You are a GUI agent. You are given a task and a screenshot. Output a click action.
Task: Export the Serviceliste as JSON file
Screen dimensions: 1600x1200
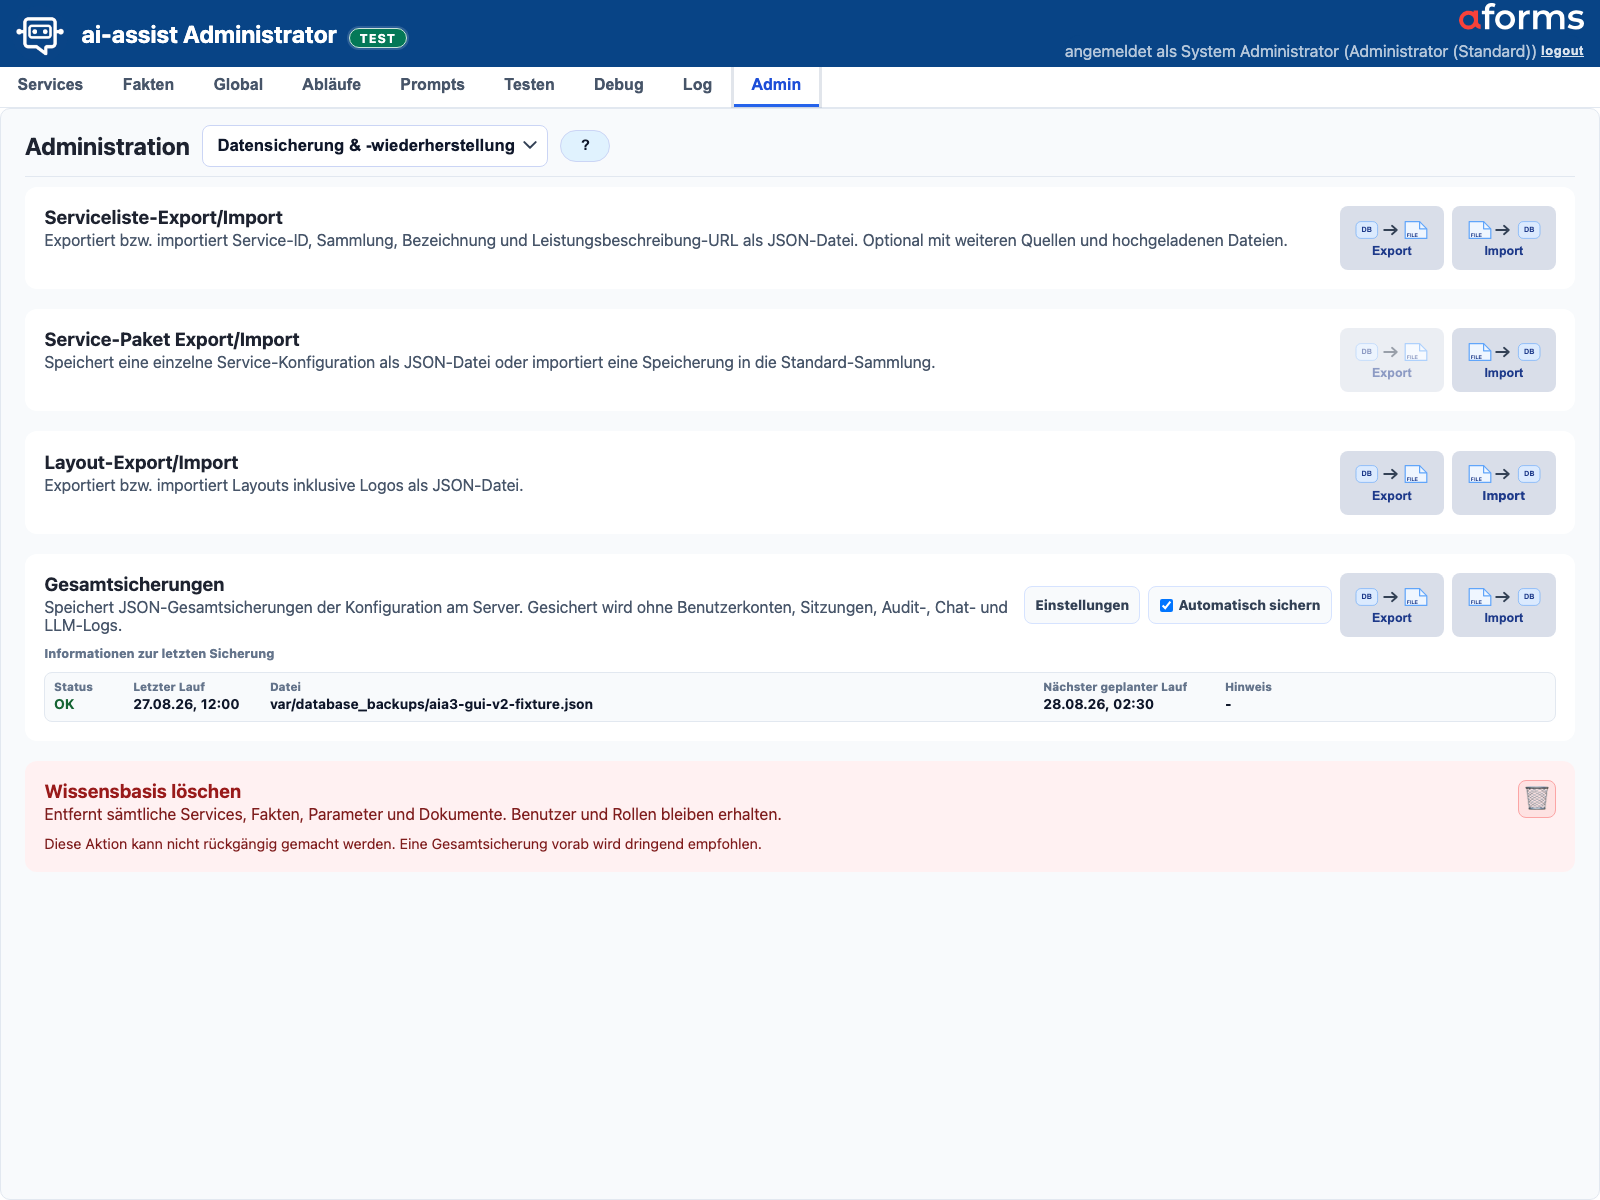click(x=1391, y=238)
